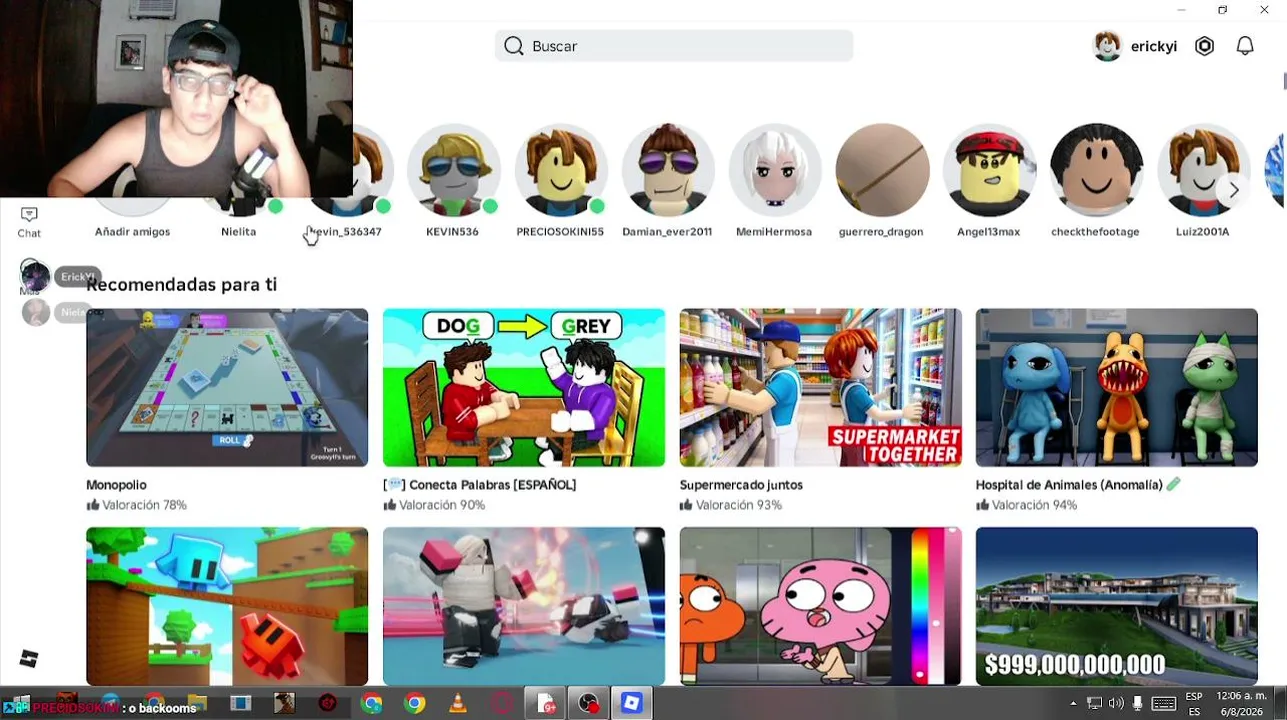Open the DOG to GREY word game thumbnail
This screenshot has height=720, width=1287.
point(524,387)
